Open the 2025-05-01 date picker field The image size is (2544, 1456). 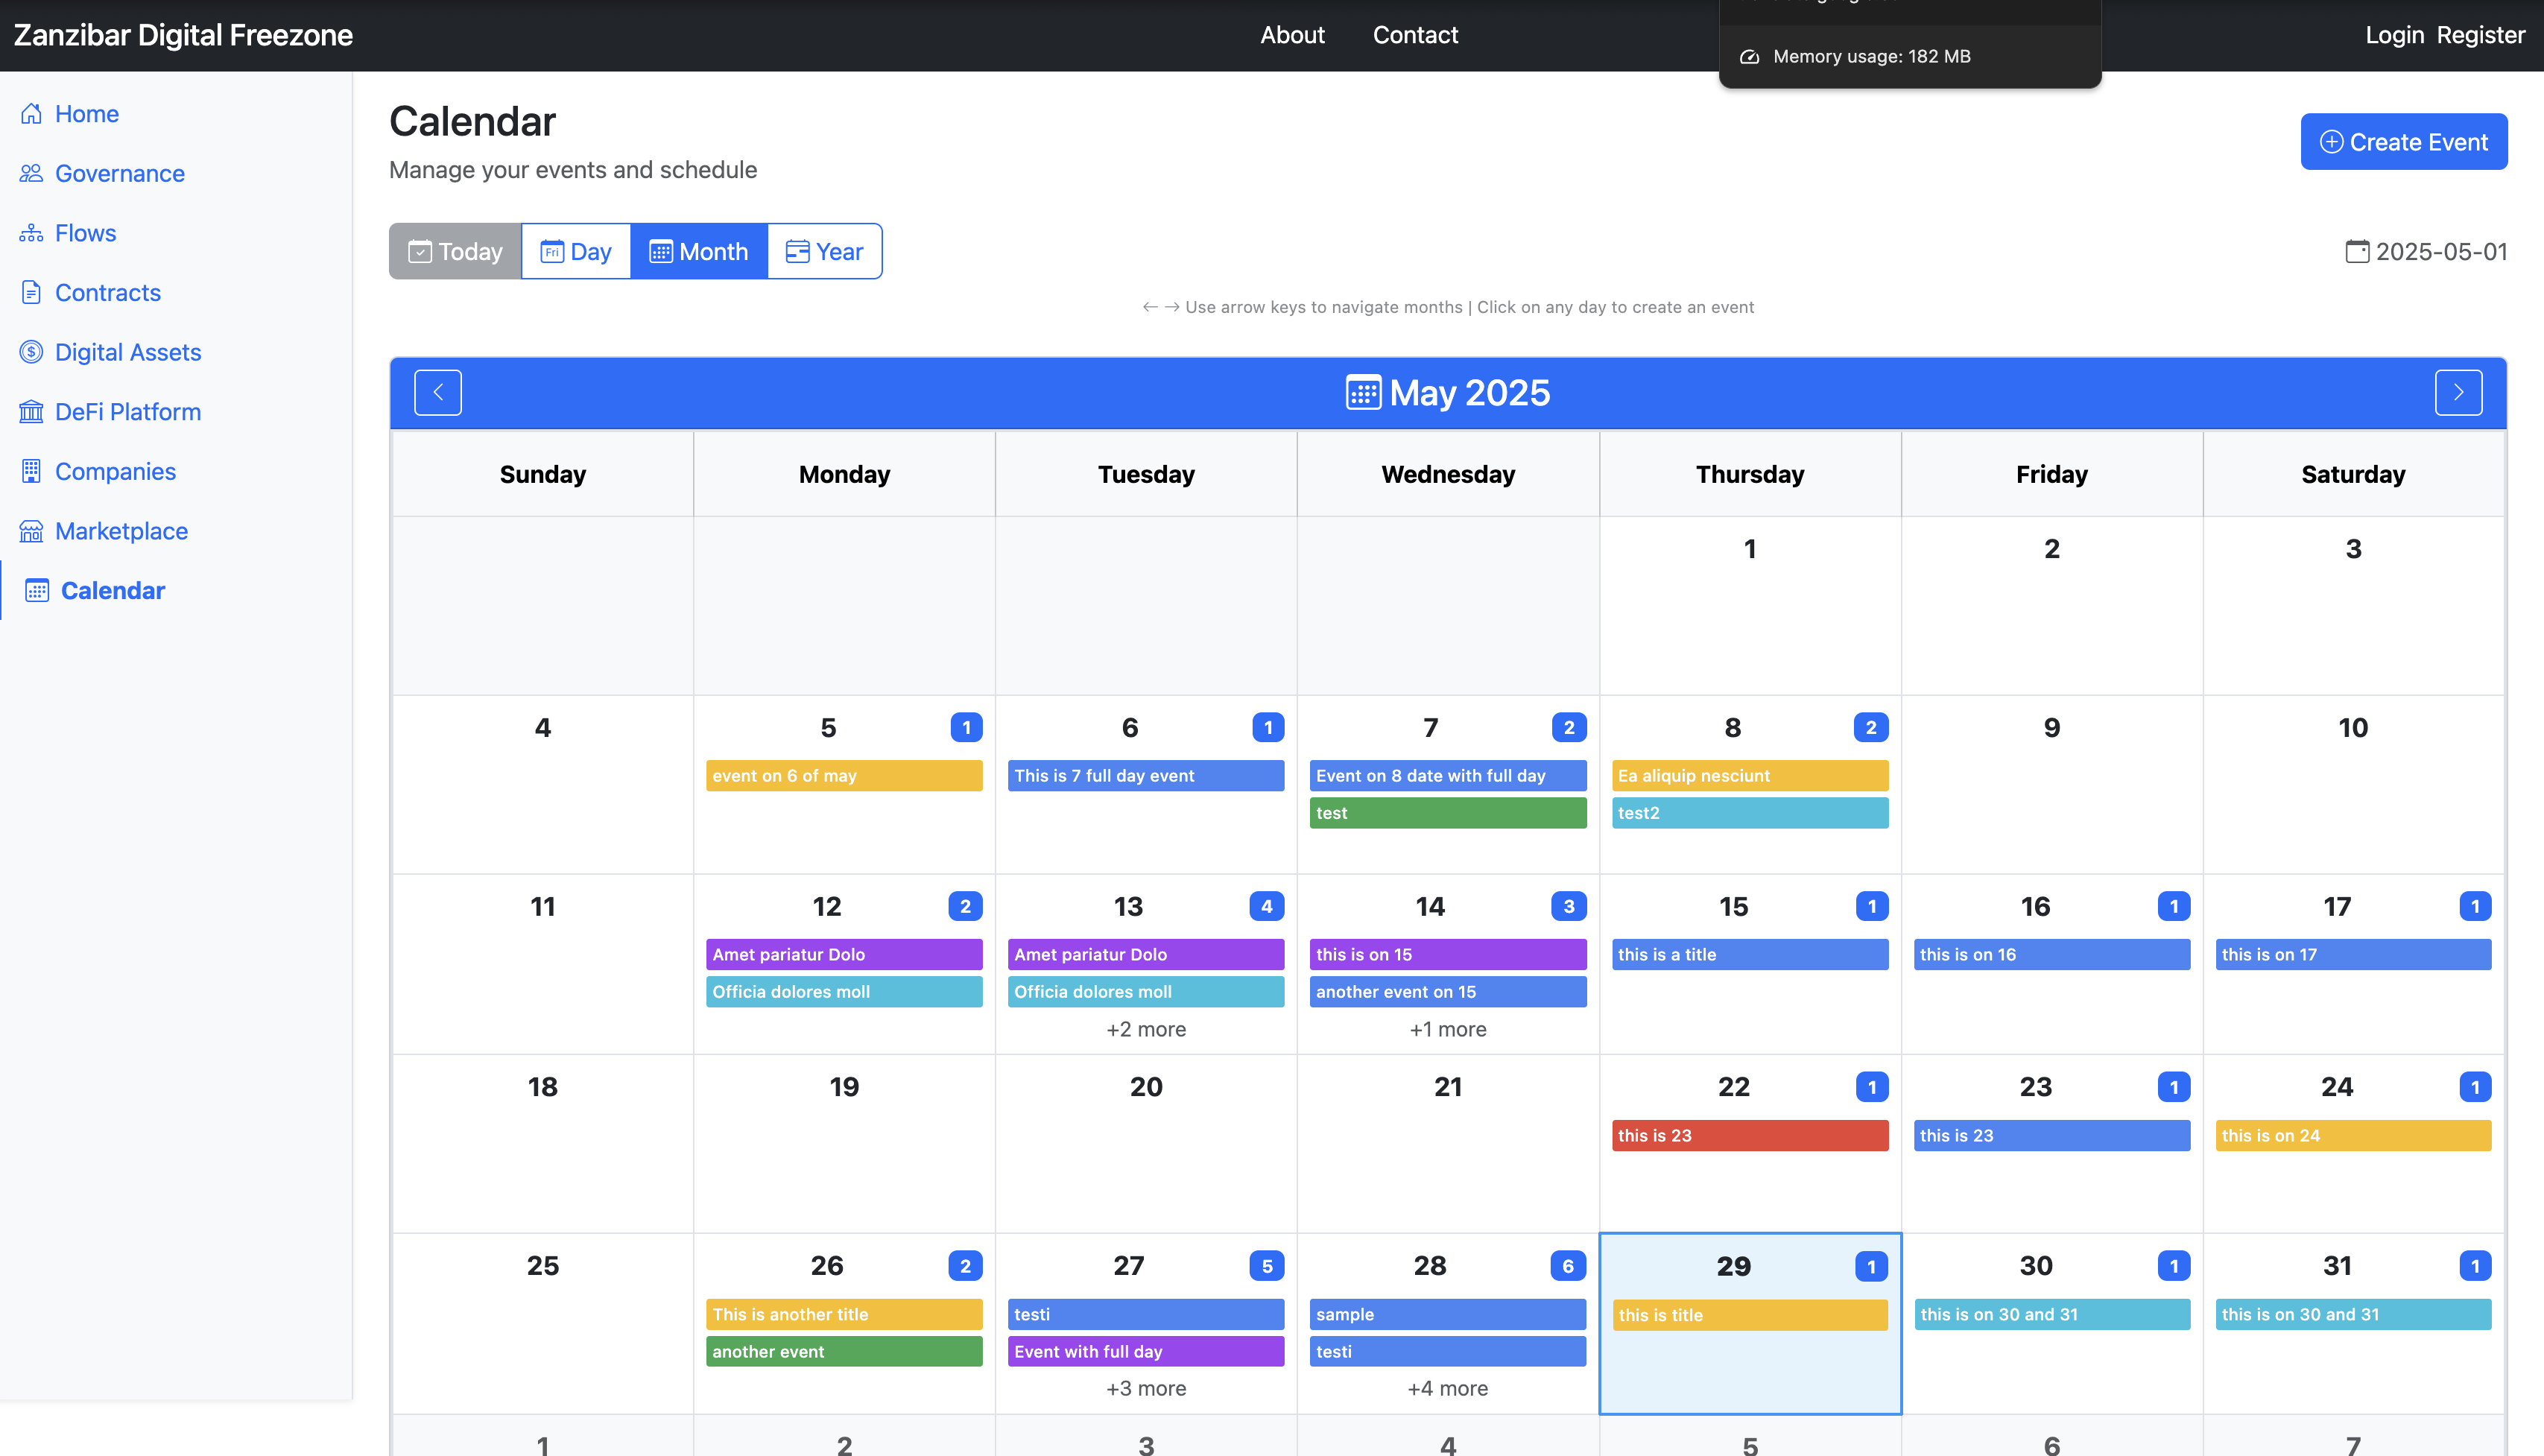[2427, 251]
